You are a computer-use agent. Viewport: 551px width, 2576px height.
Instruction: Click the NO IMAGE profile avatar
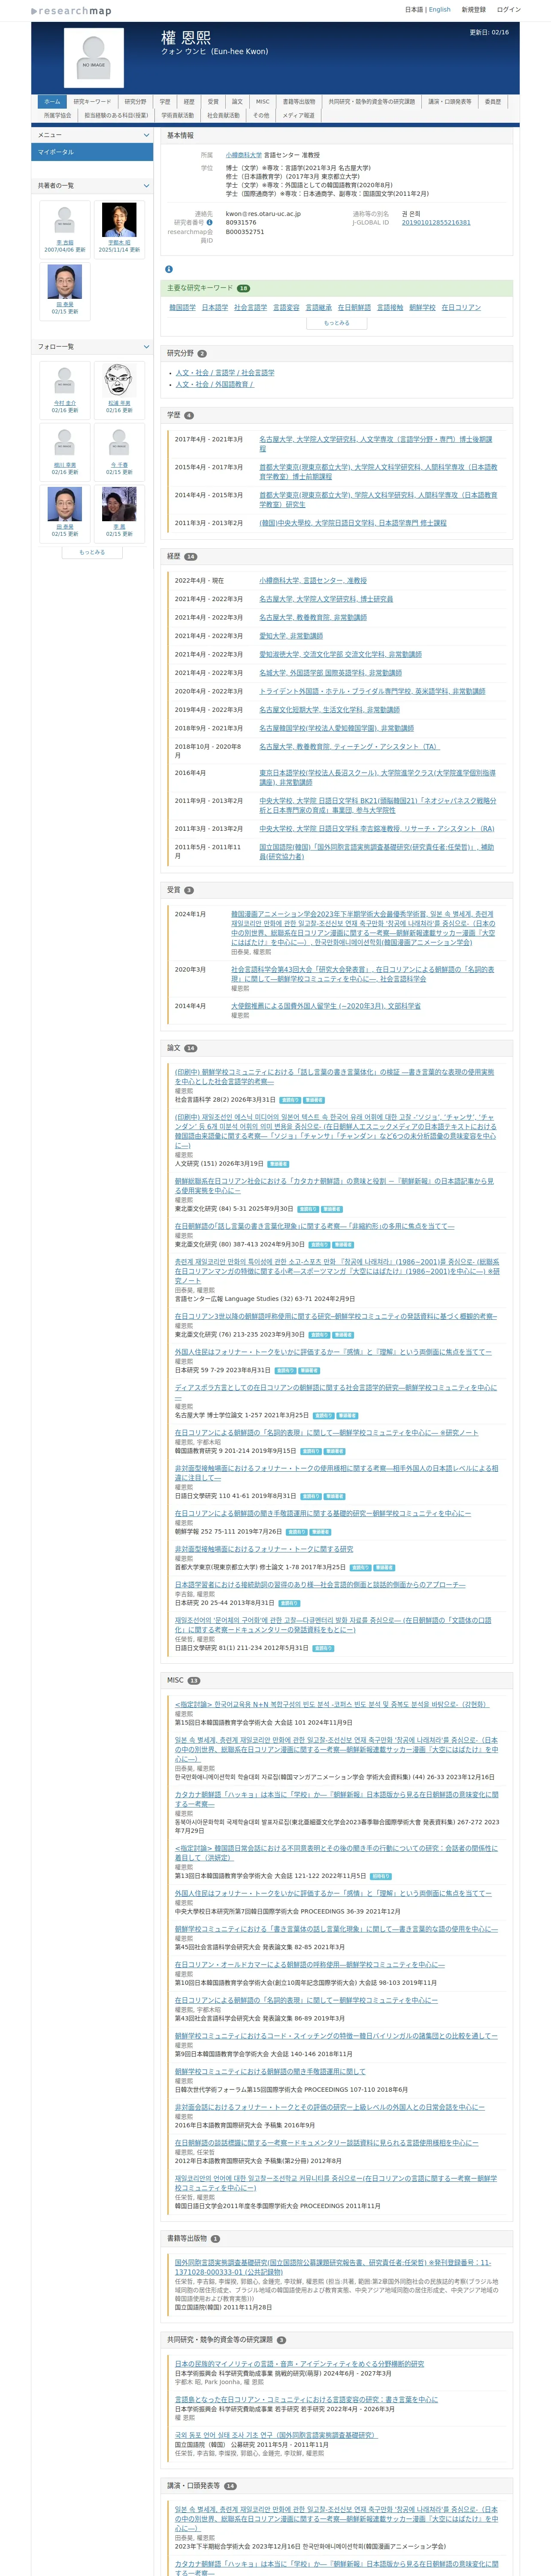tap(94, 58)
